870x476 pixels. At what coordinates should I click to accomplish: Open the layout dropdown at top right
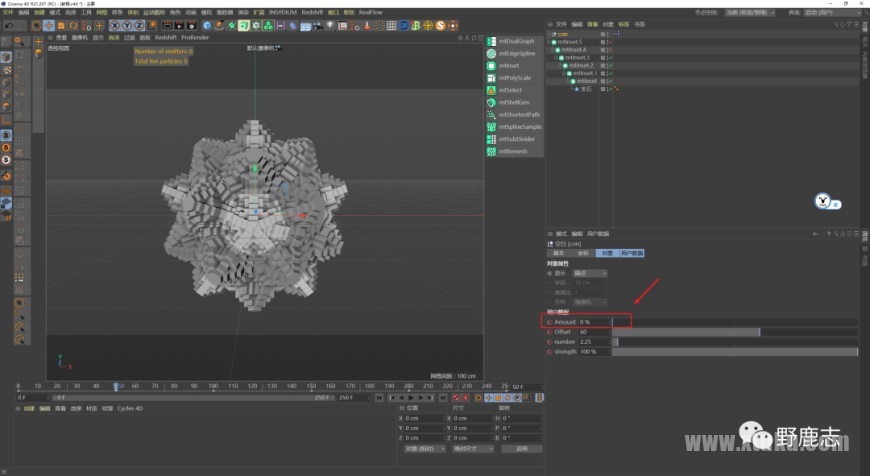834,12
